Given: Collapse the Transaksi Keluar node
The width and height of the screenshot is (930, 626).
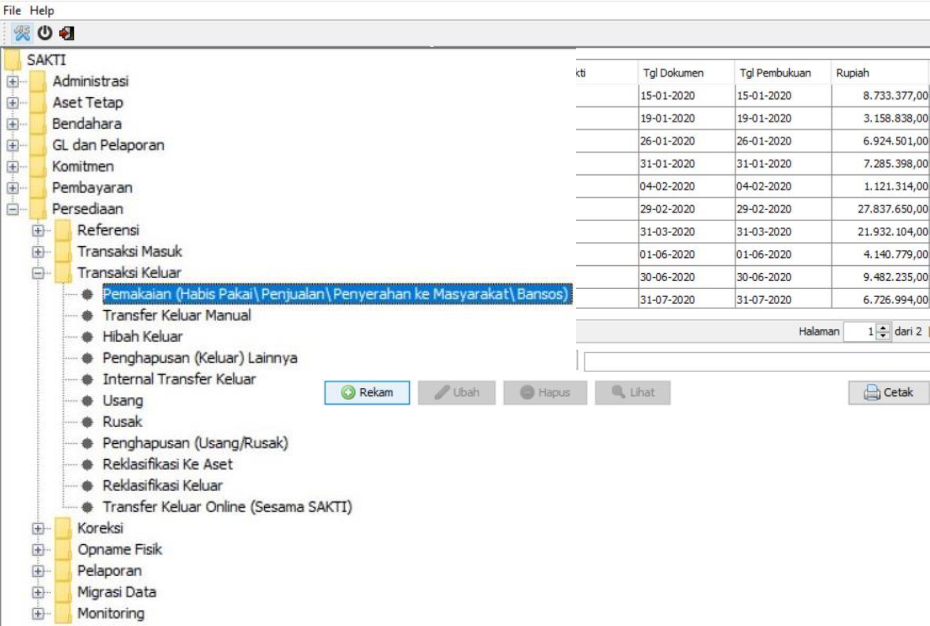Looking at the screenshot, I should [38, 272].
